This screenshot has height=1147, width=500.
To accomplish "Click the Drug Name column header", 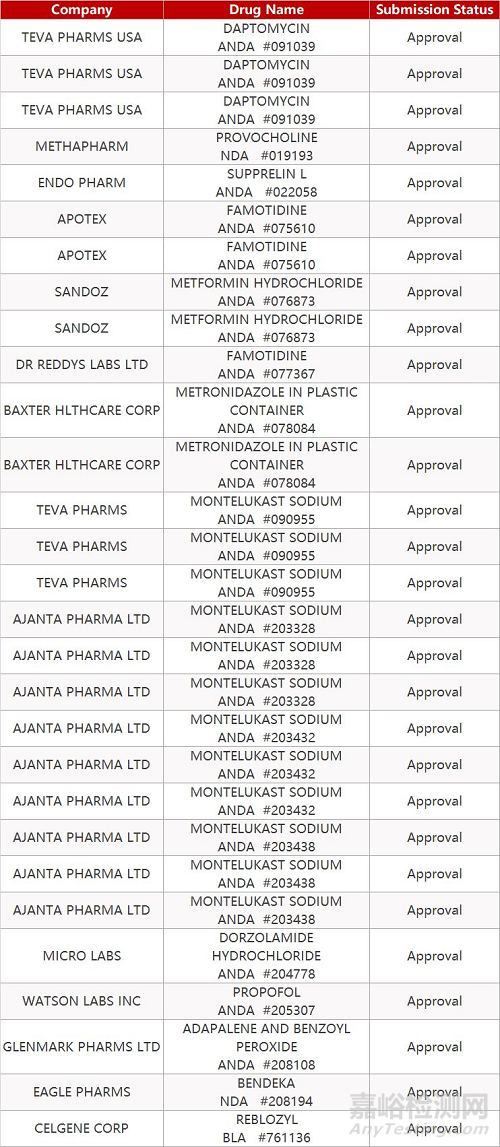I will pos(266,10).
